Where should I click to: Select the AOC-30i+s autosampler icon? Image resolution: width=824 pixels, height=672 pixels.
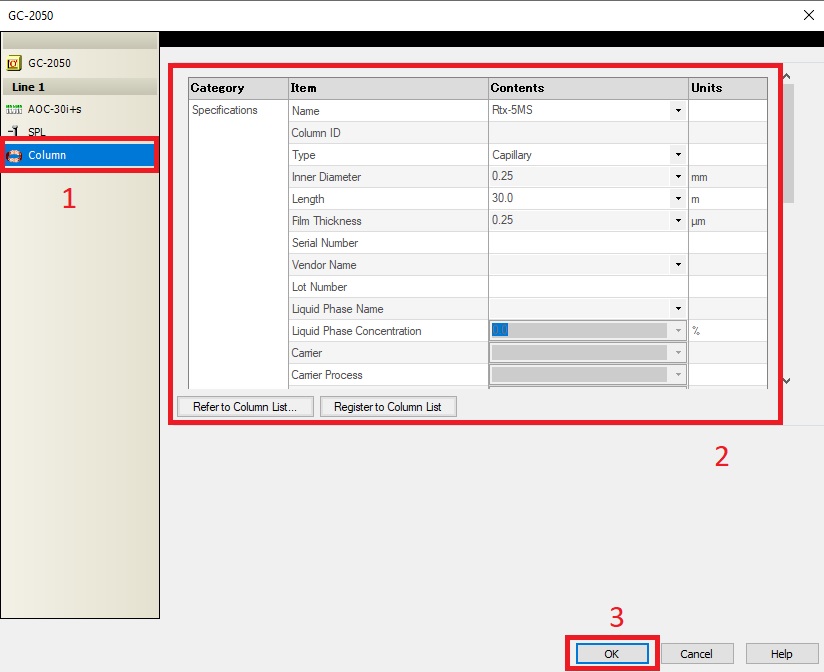[14, 109]
